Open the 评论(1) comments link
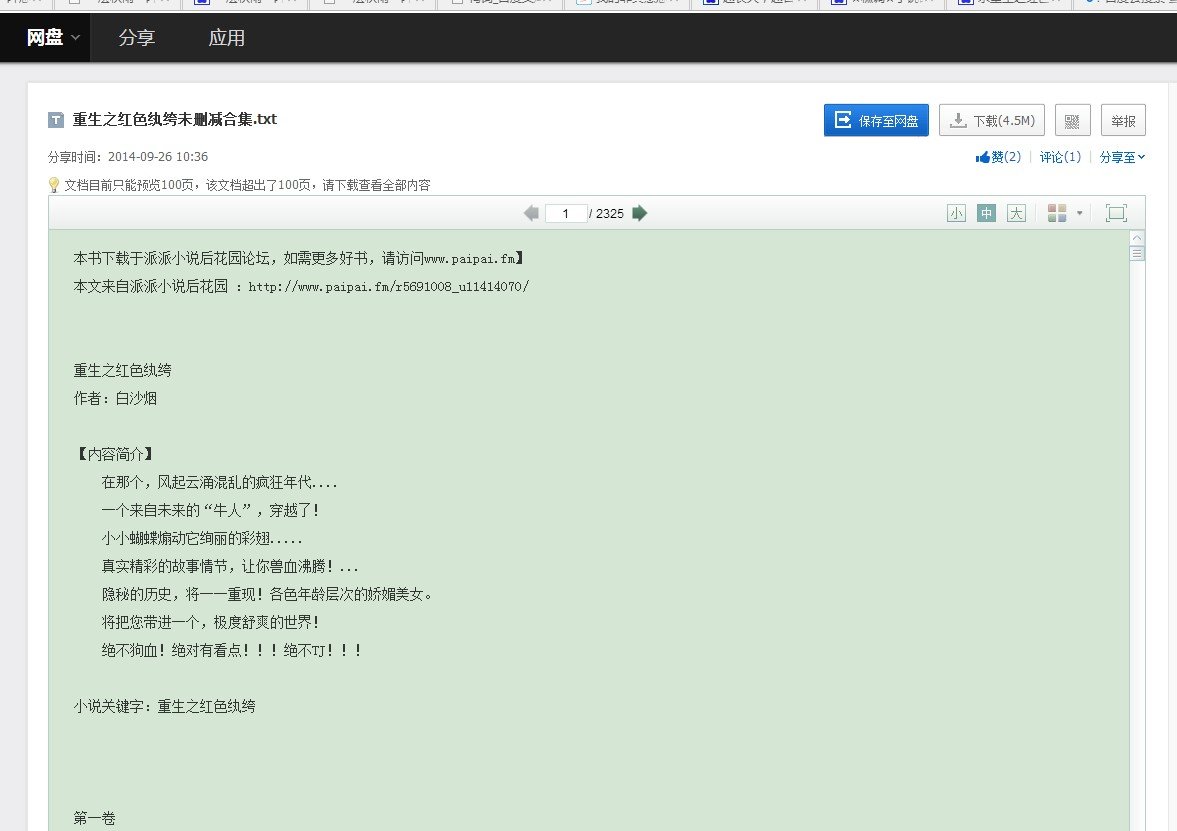The image size is (1177, 831). click(1059, 156)
